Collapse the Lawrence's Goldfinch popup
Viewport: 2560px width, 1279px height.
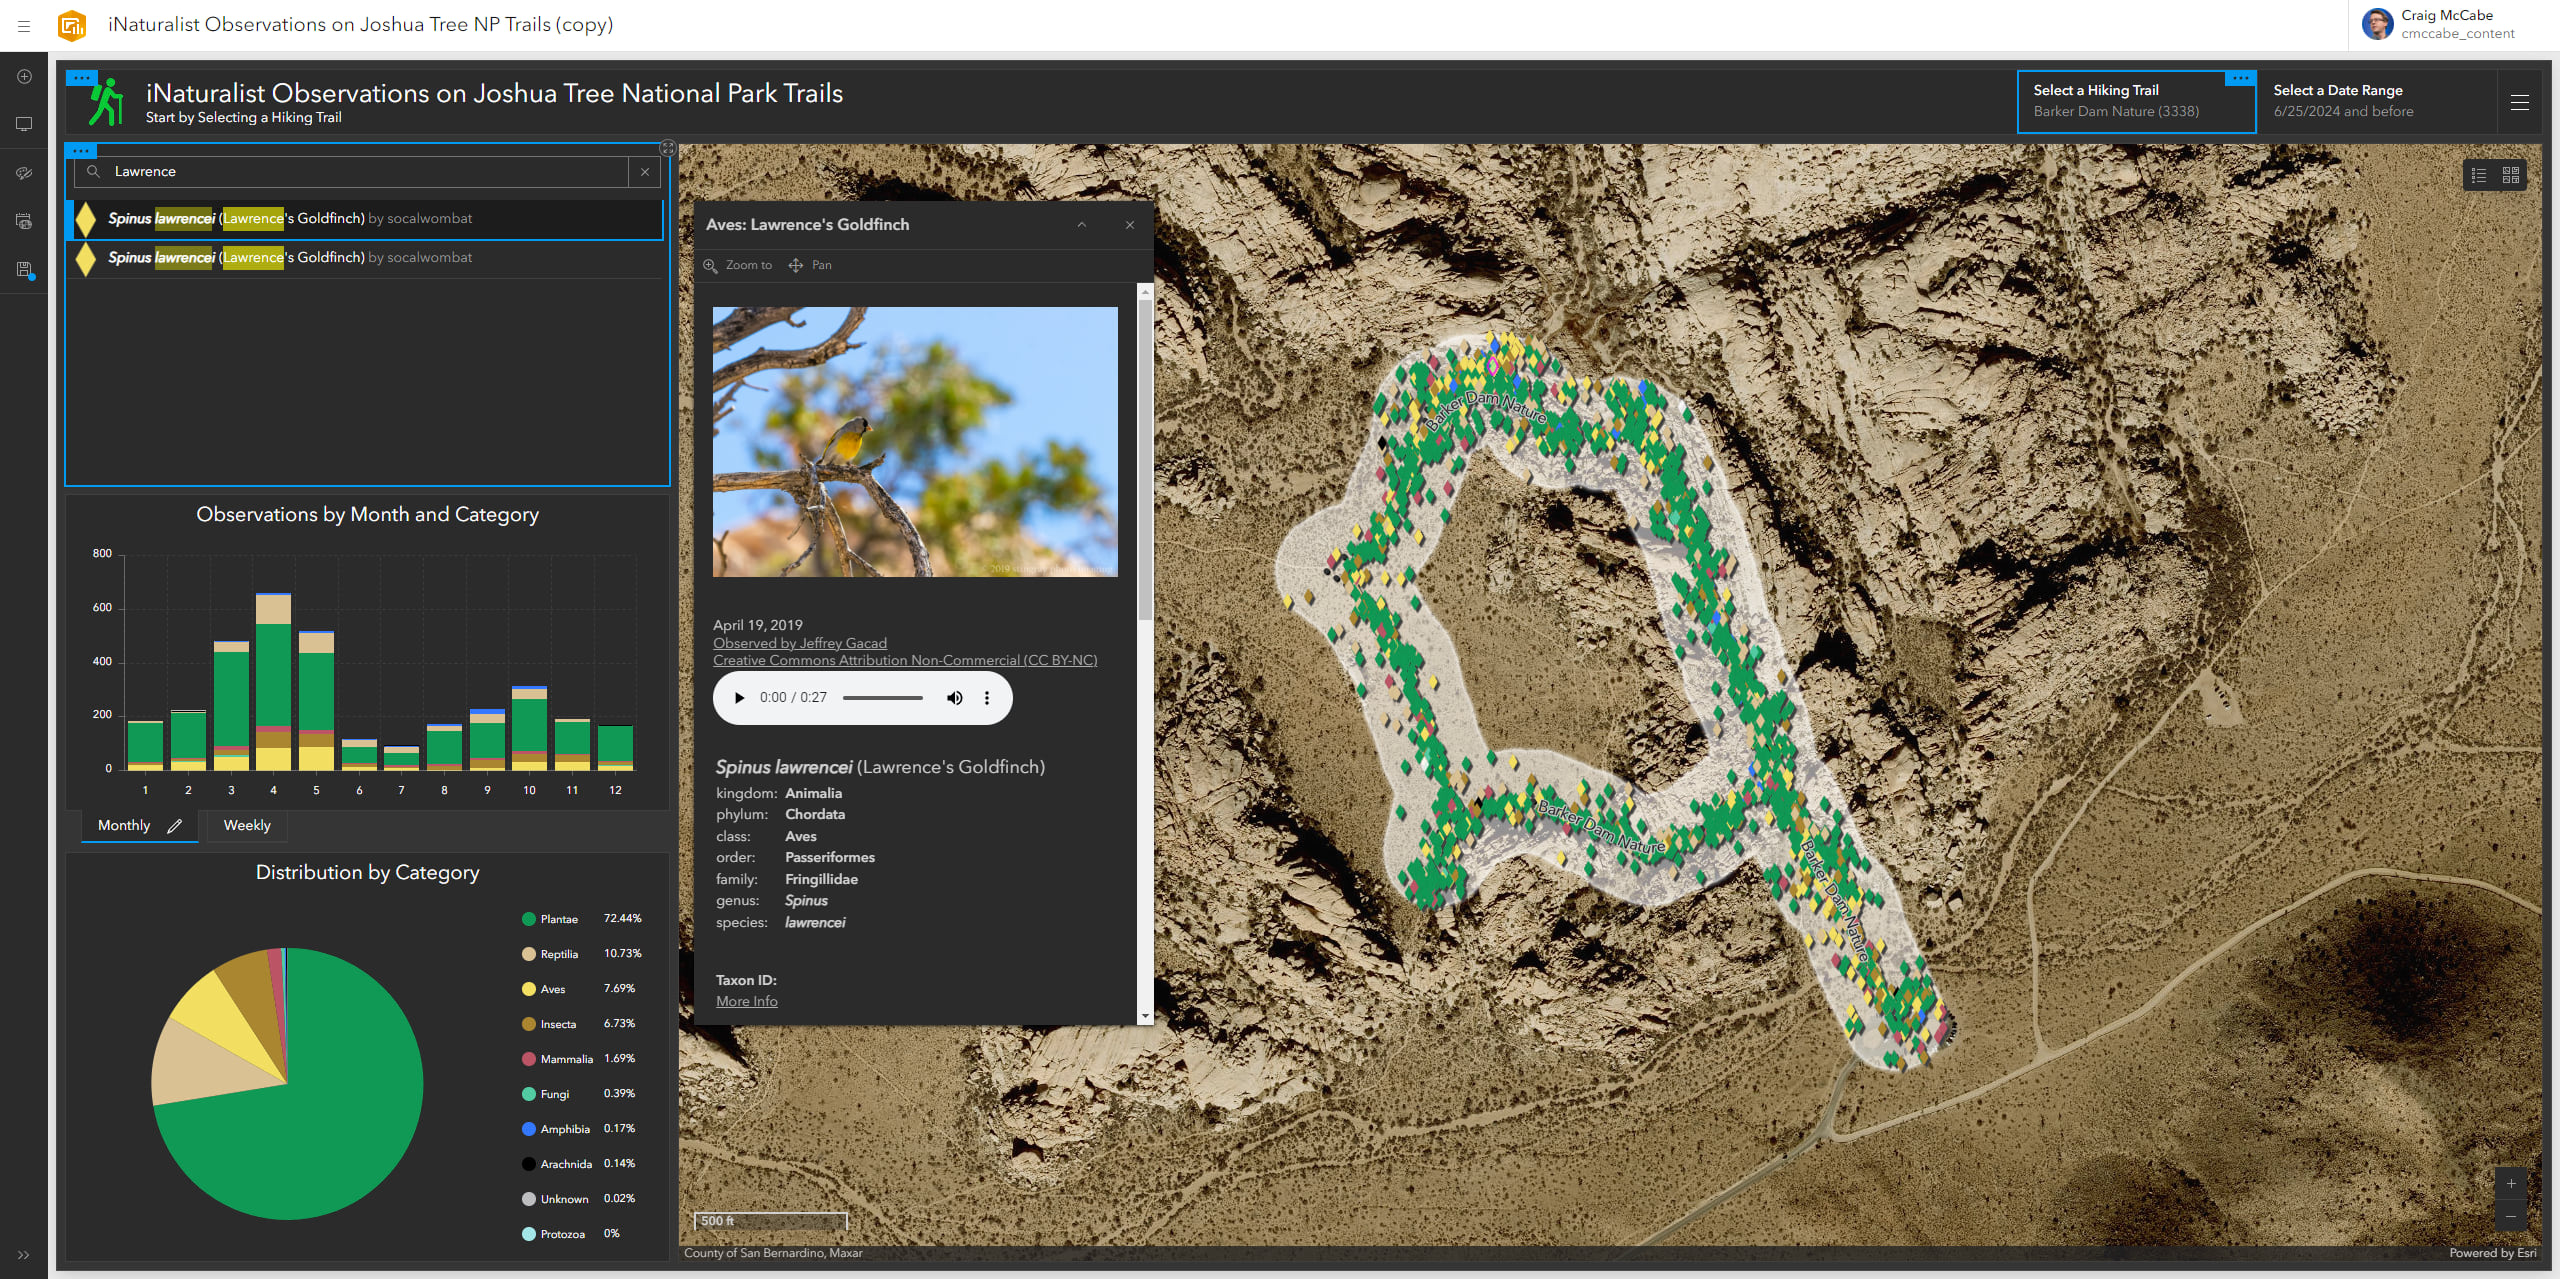(1081, 225)
